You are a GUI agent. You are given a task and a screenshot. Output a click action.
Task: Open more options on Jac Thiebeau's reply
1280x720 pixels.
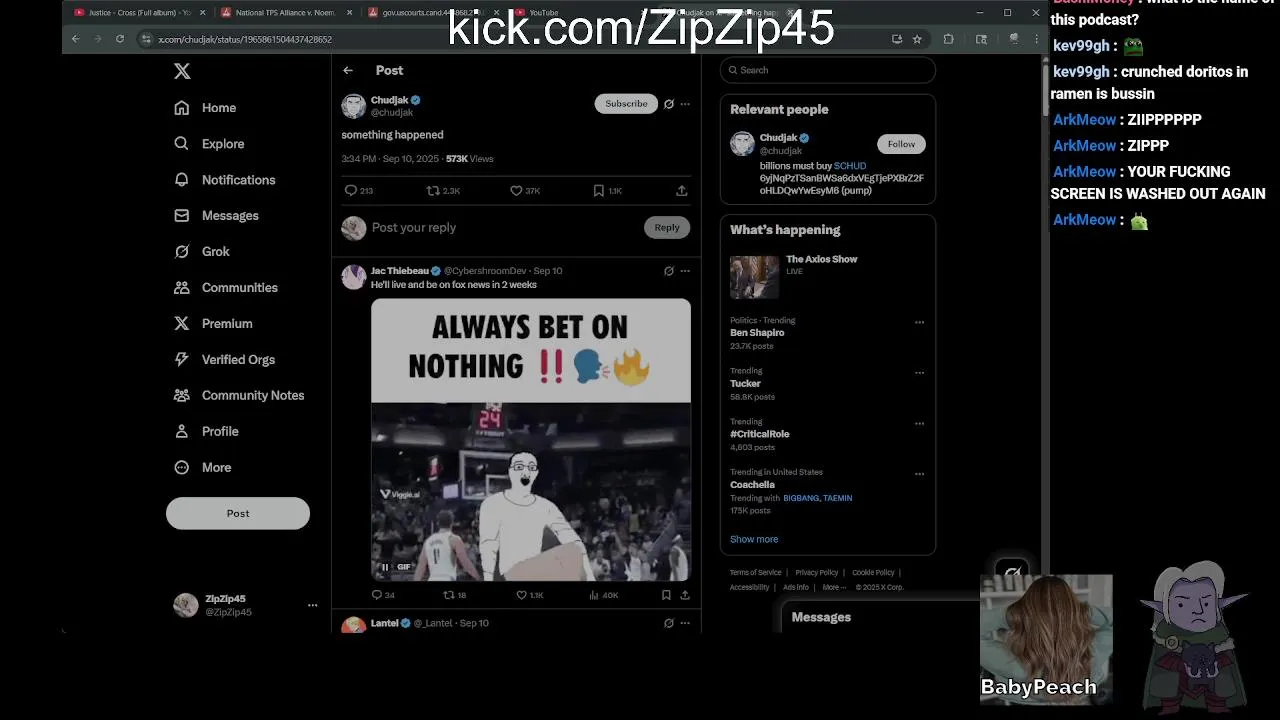(x=685, y=271)
